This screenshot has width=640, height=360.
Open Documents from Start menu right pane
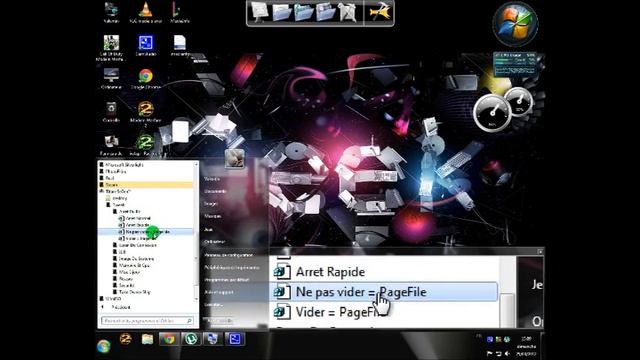coord(215,191)
